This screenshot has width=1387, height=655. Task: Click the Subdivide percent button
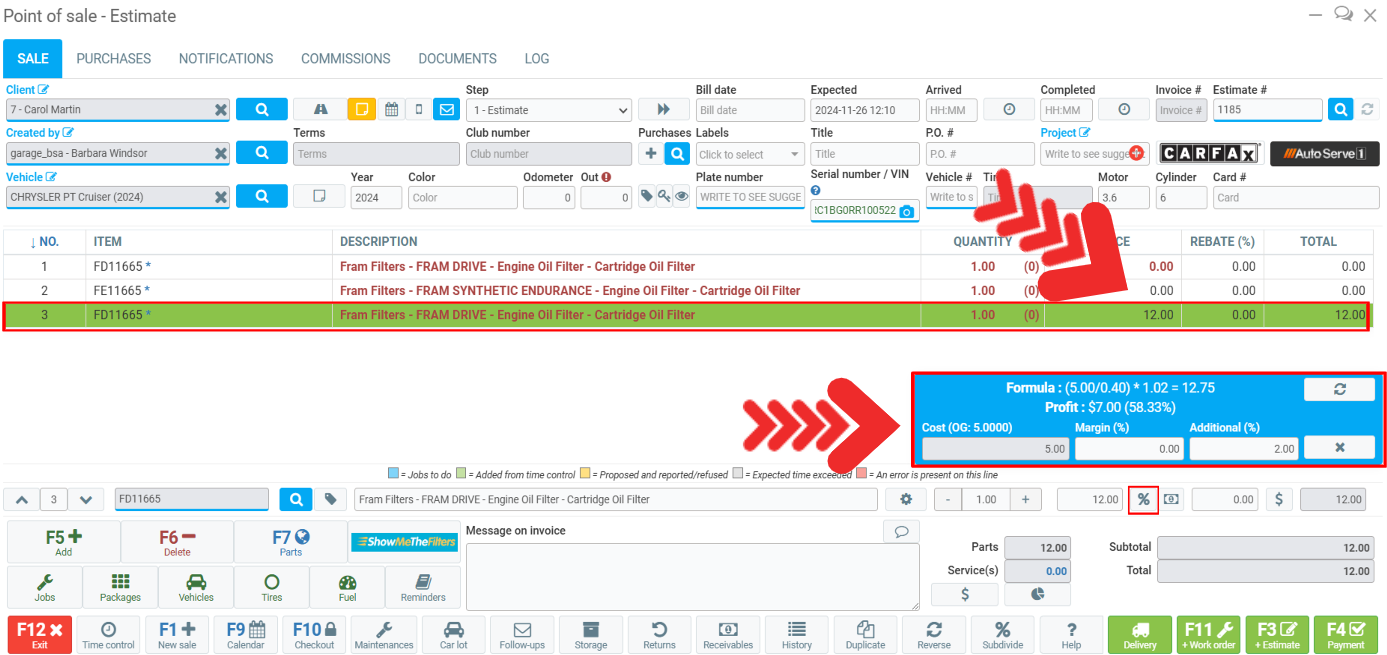coord(1002,634)
